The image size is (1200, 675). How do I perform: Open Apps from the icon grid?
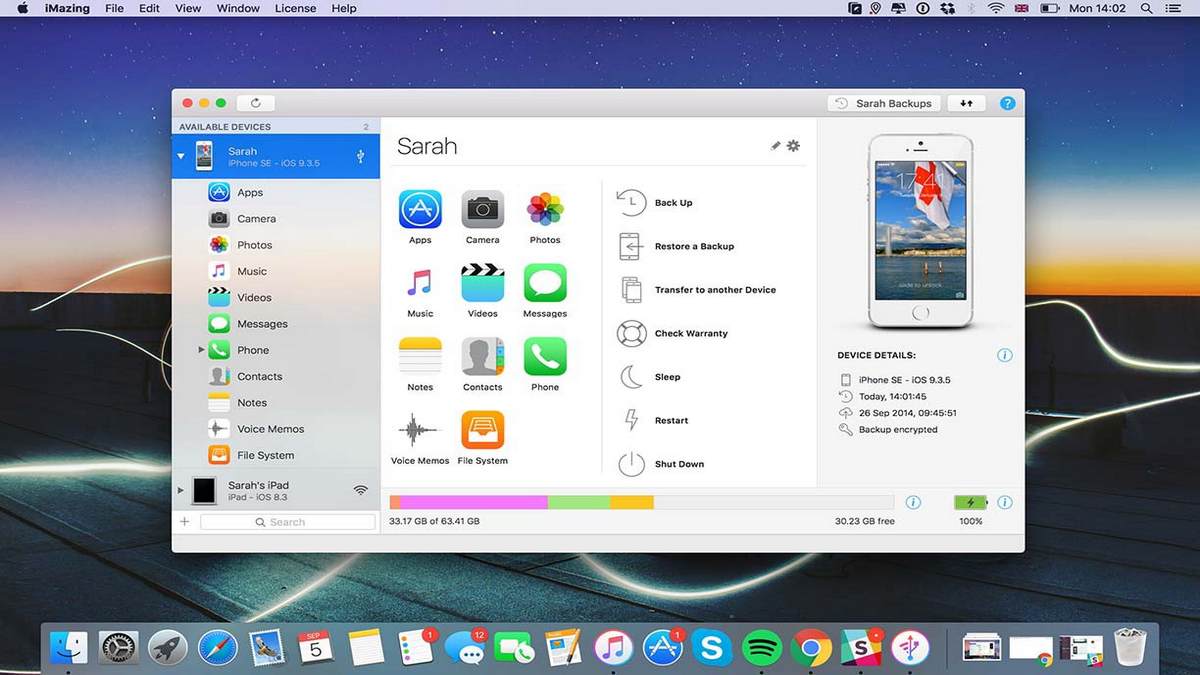point(420,210)
